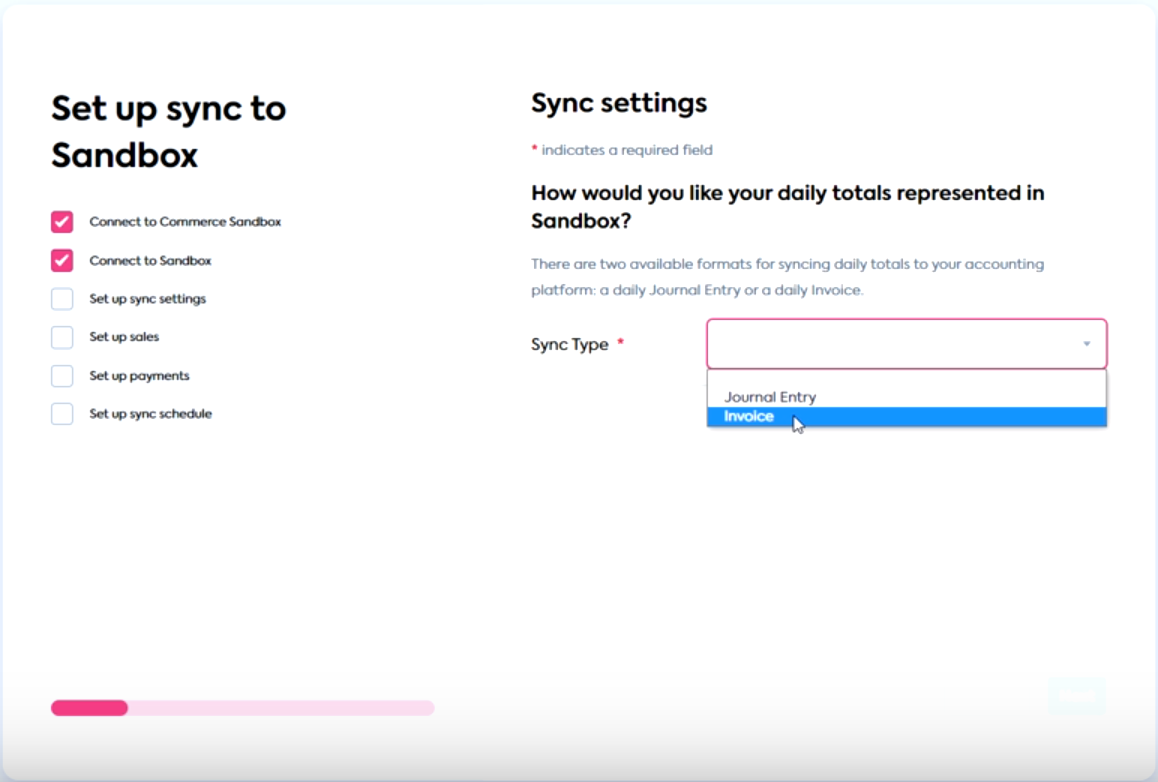Check the Set up sync schedule checkbox

pos(61,413)
